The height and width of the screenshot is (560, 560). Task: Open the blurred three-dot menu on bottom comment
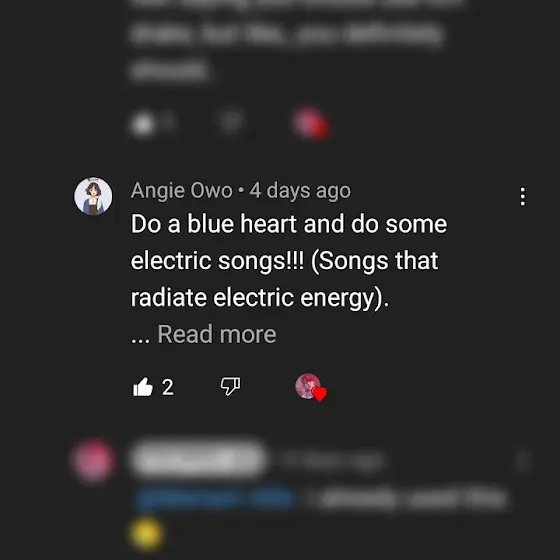click(x=522, y=461)
